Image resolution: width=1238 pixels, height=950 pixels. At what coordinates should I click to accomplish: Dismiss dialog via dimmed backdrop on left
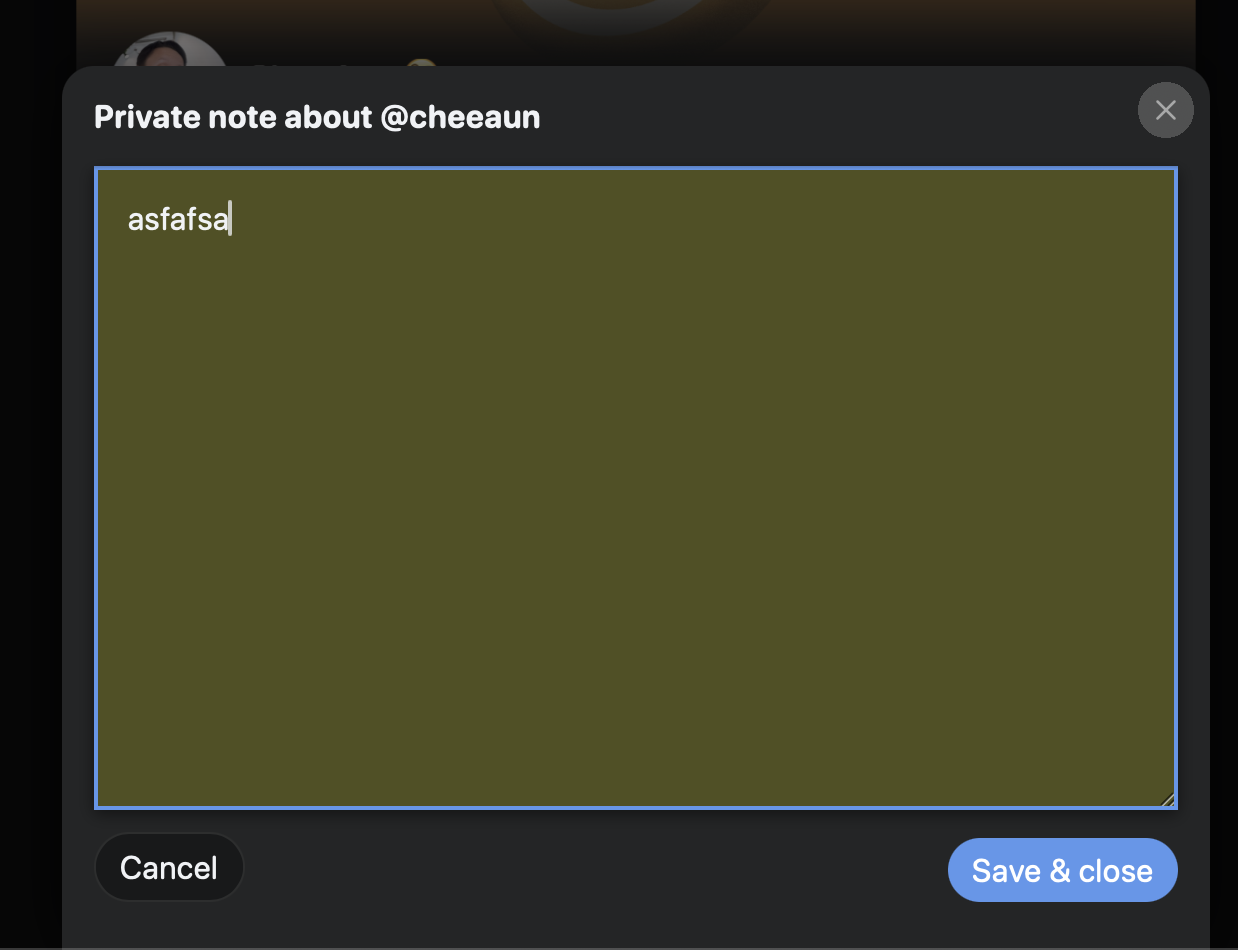pos(30,500)
